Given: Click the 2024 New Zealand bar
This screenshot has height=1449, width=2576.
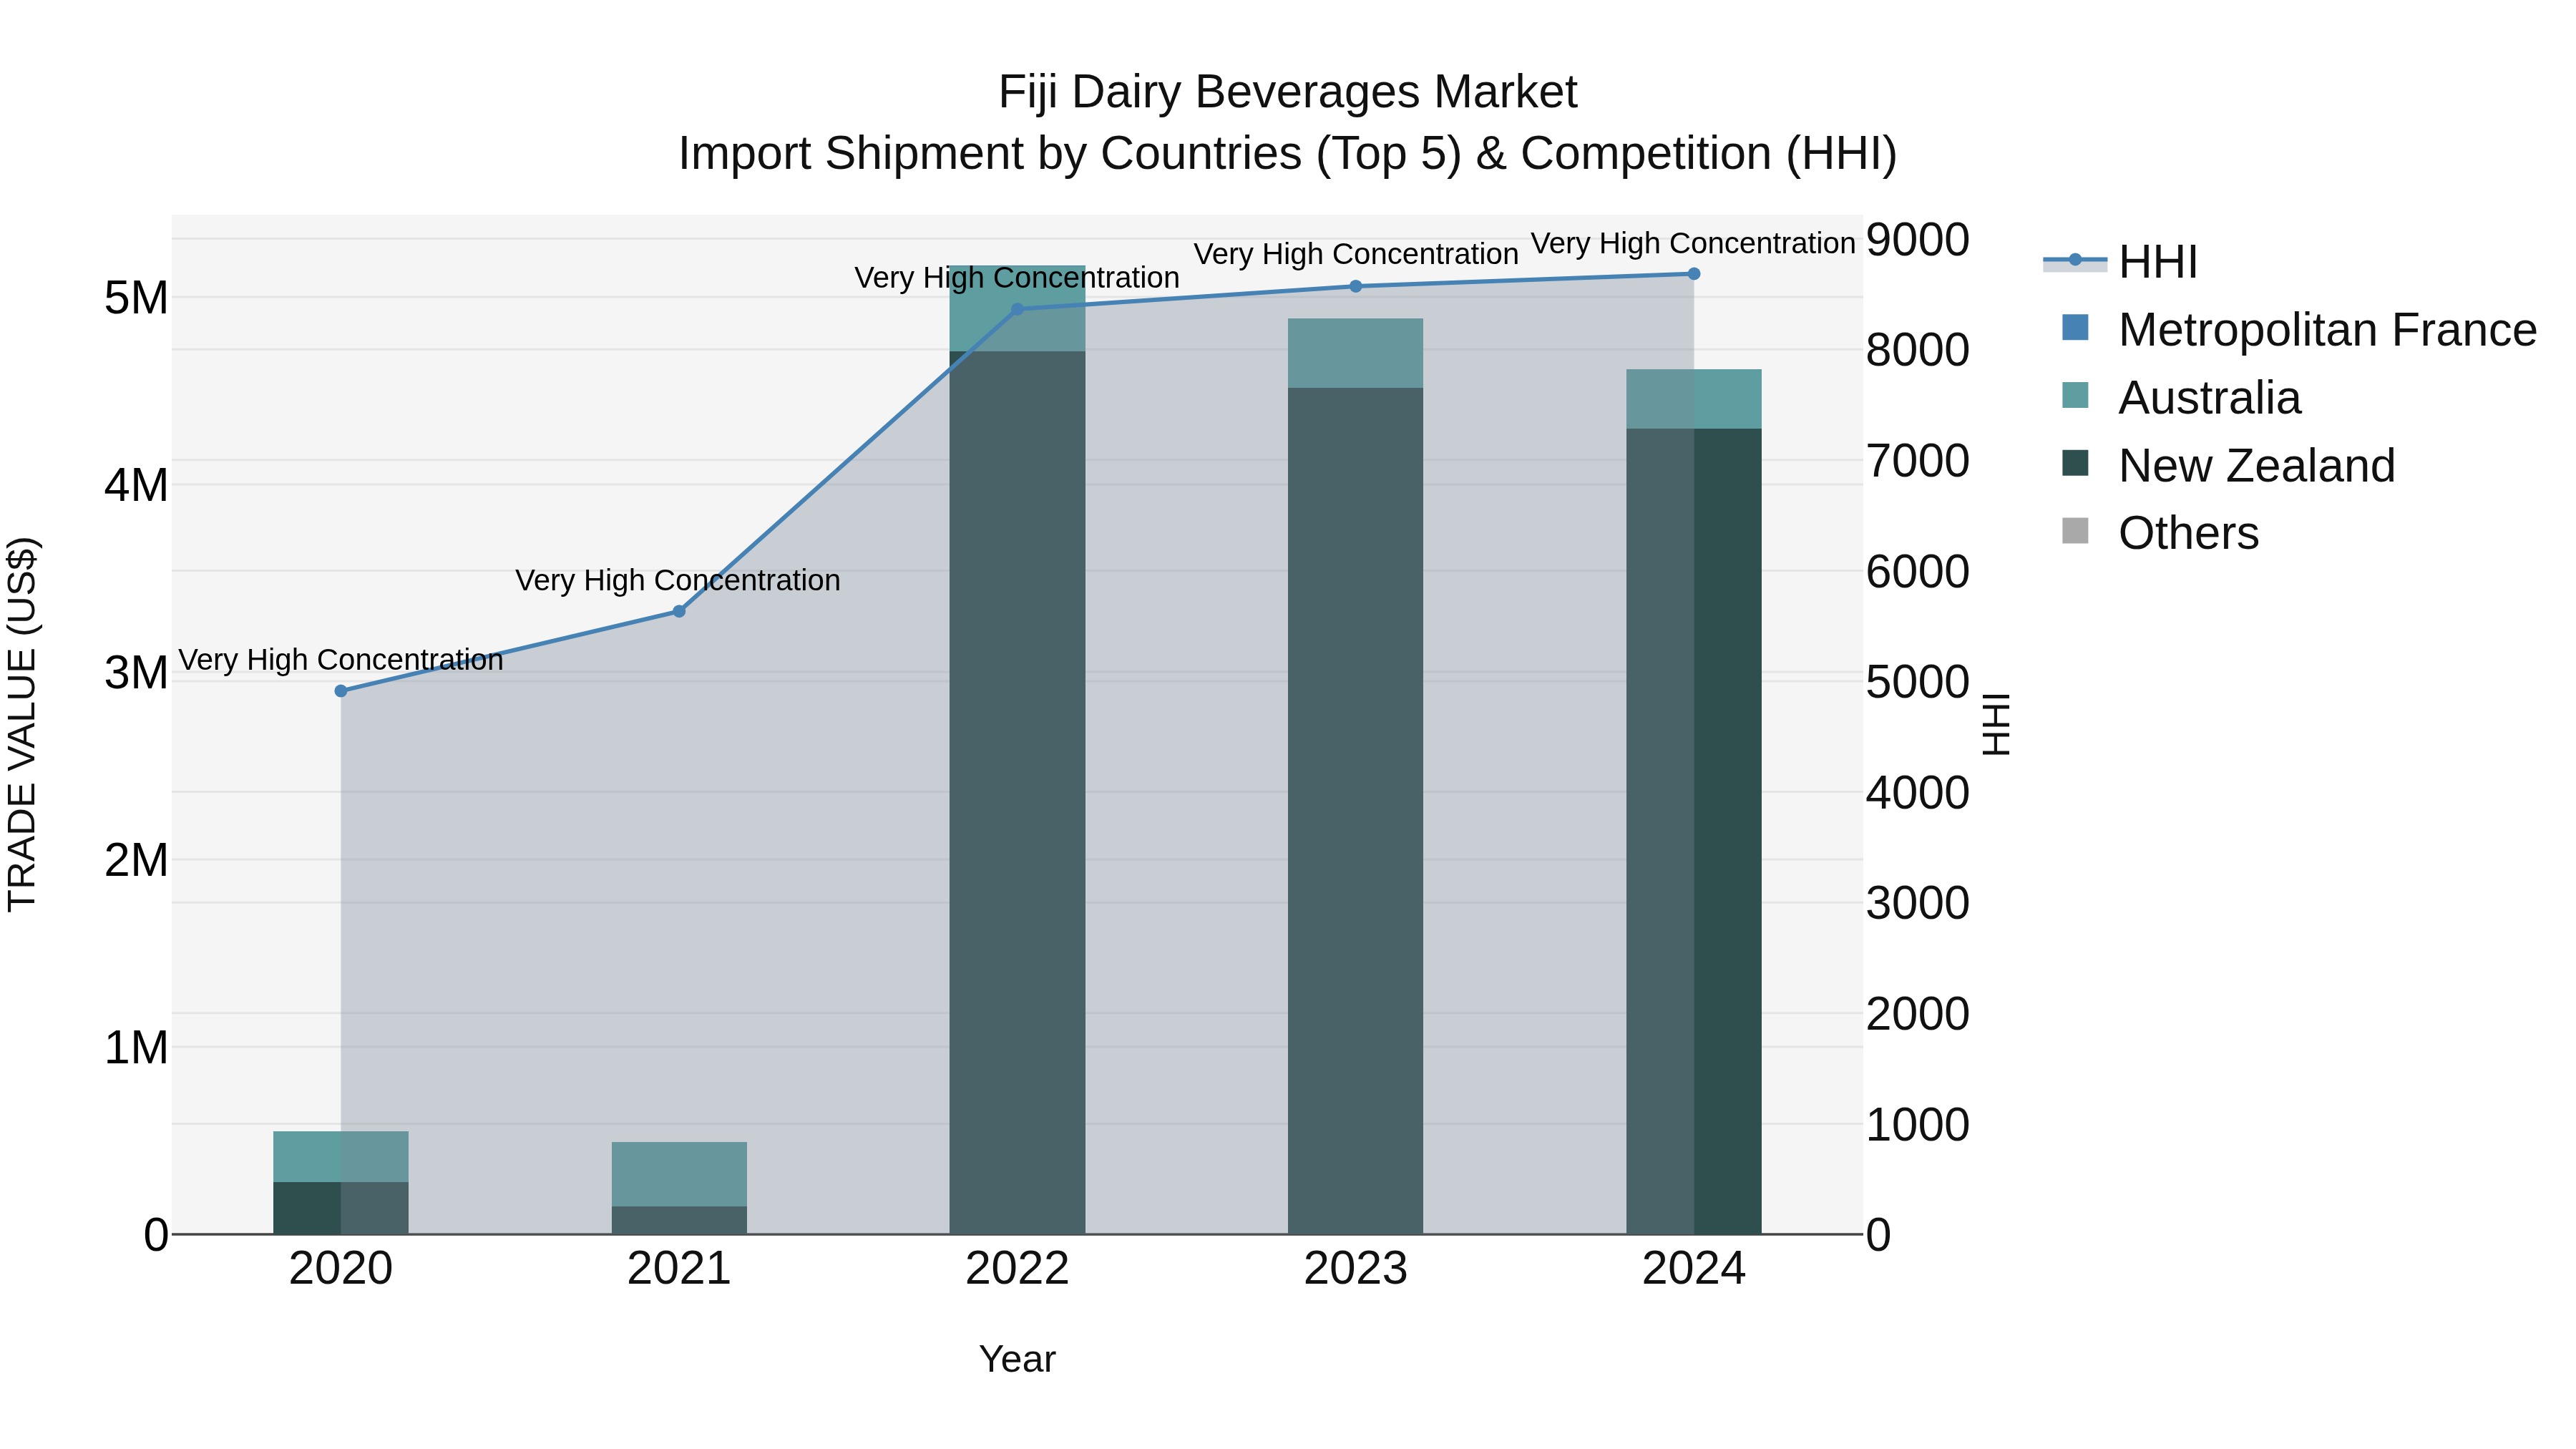Looking at the screenshot, I should (1694, 832).
